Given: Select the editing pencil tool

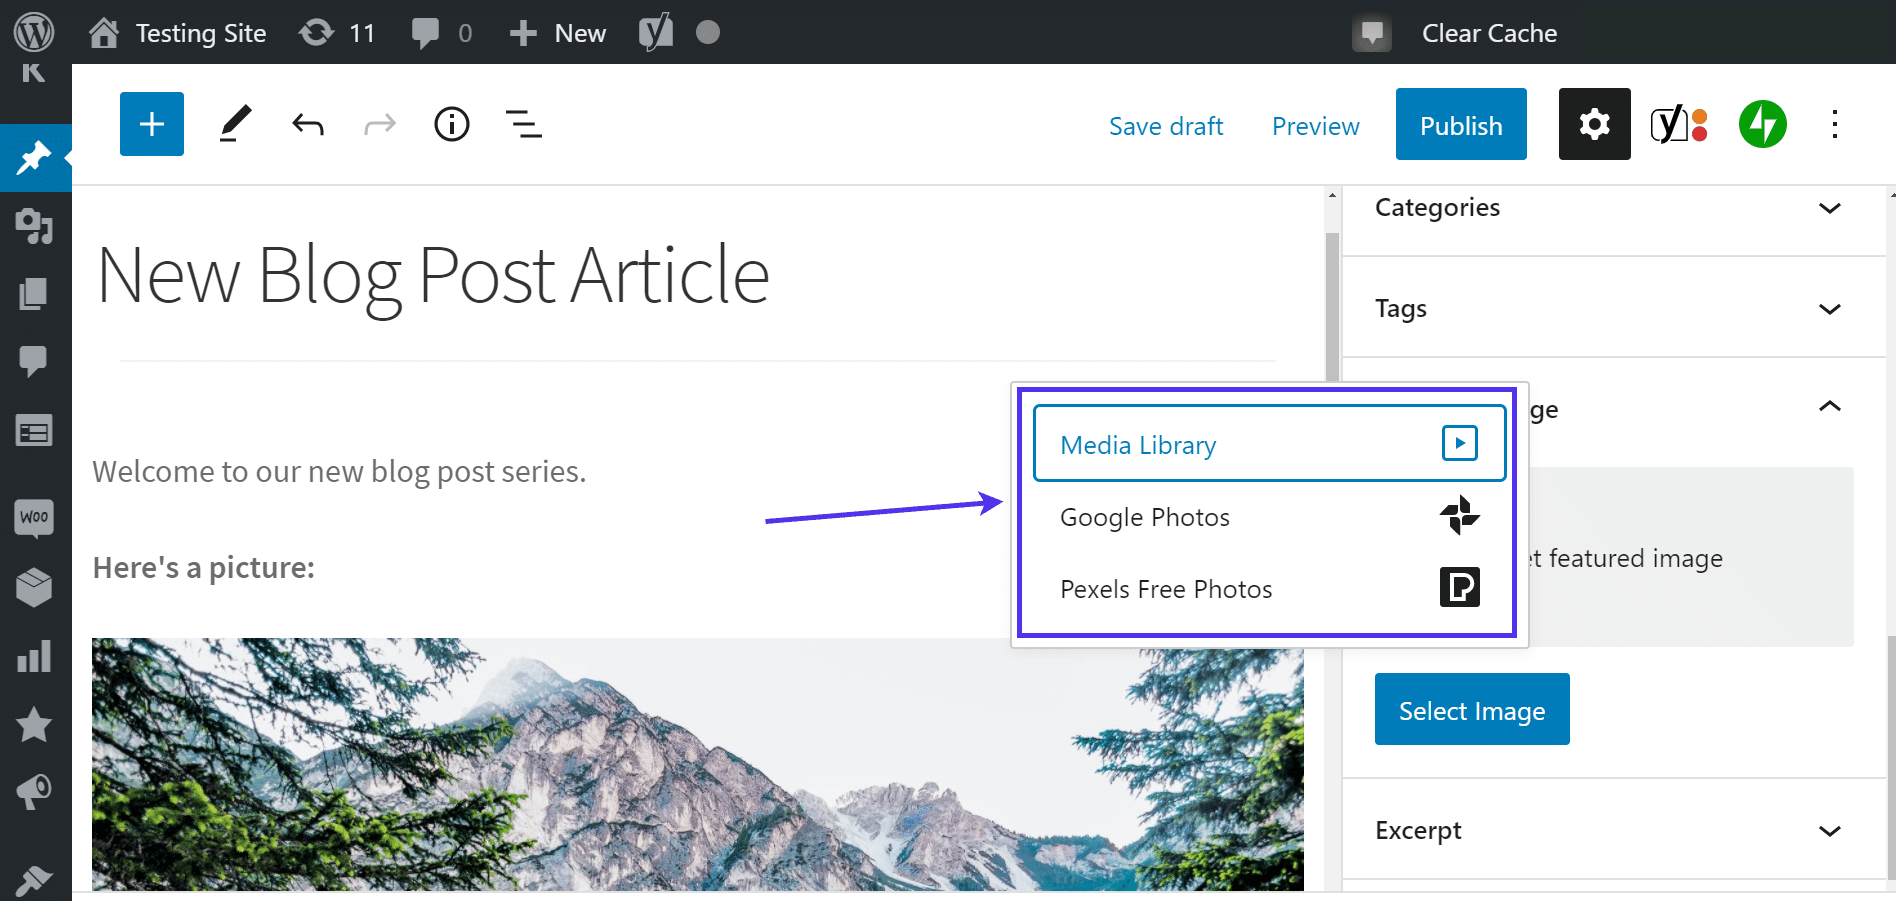Looking at the screenshot, I should pyautogui.click(x=236, y=124).
